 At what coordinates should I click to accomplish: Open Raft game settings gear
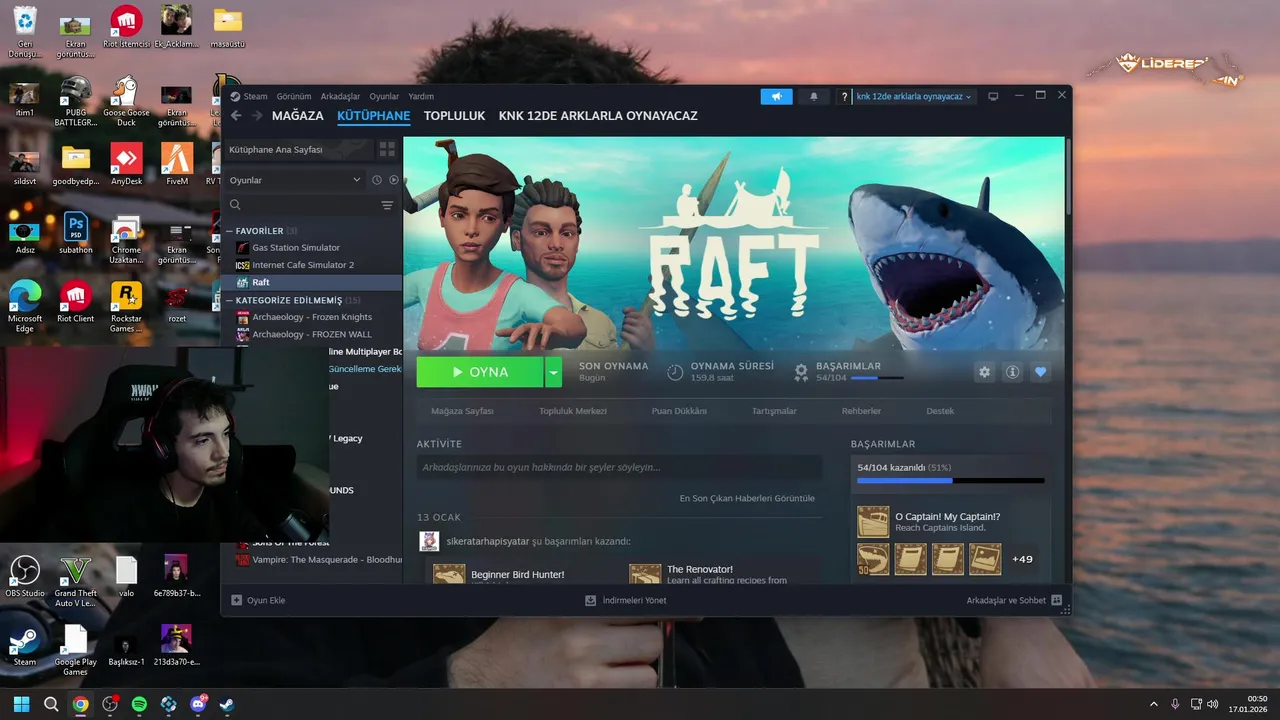tap(984, 372)
